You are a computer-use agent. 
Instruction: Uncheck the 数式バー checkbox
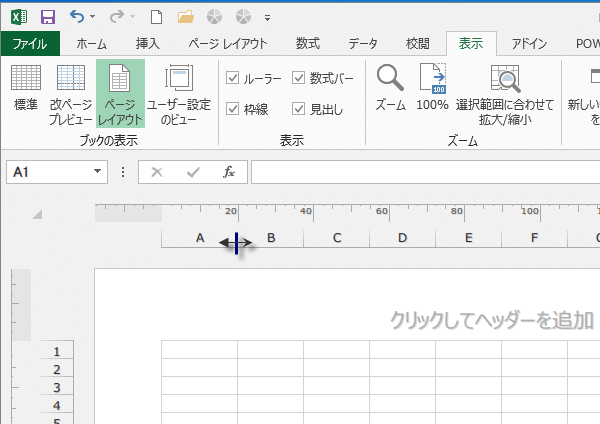(x=299, y=78)
